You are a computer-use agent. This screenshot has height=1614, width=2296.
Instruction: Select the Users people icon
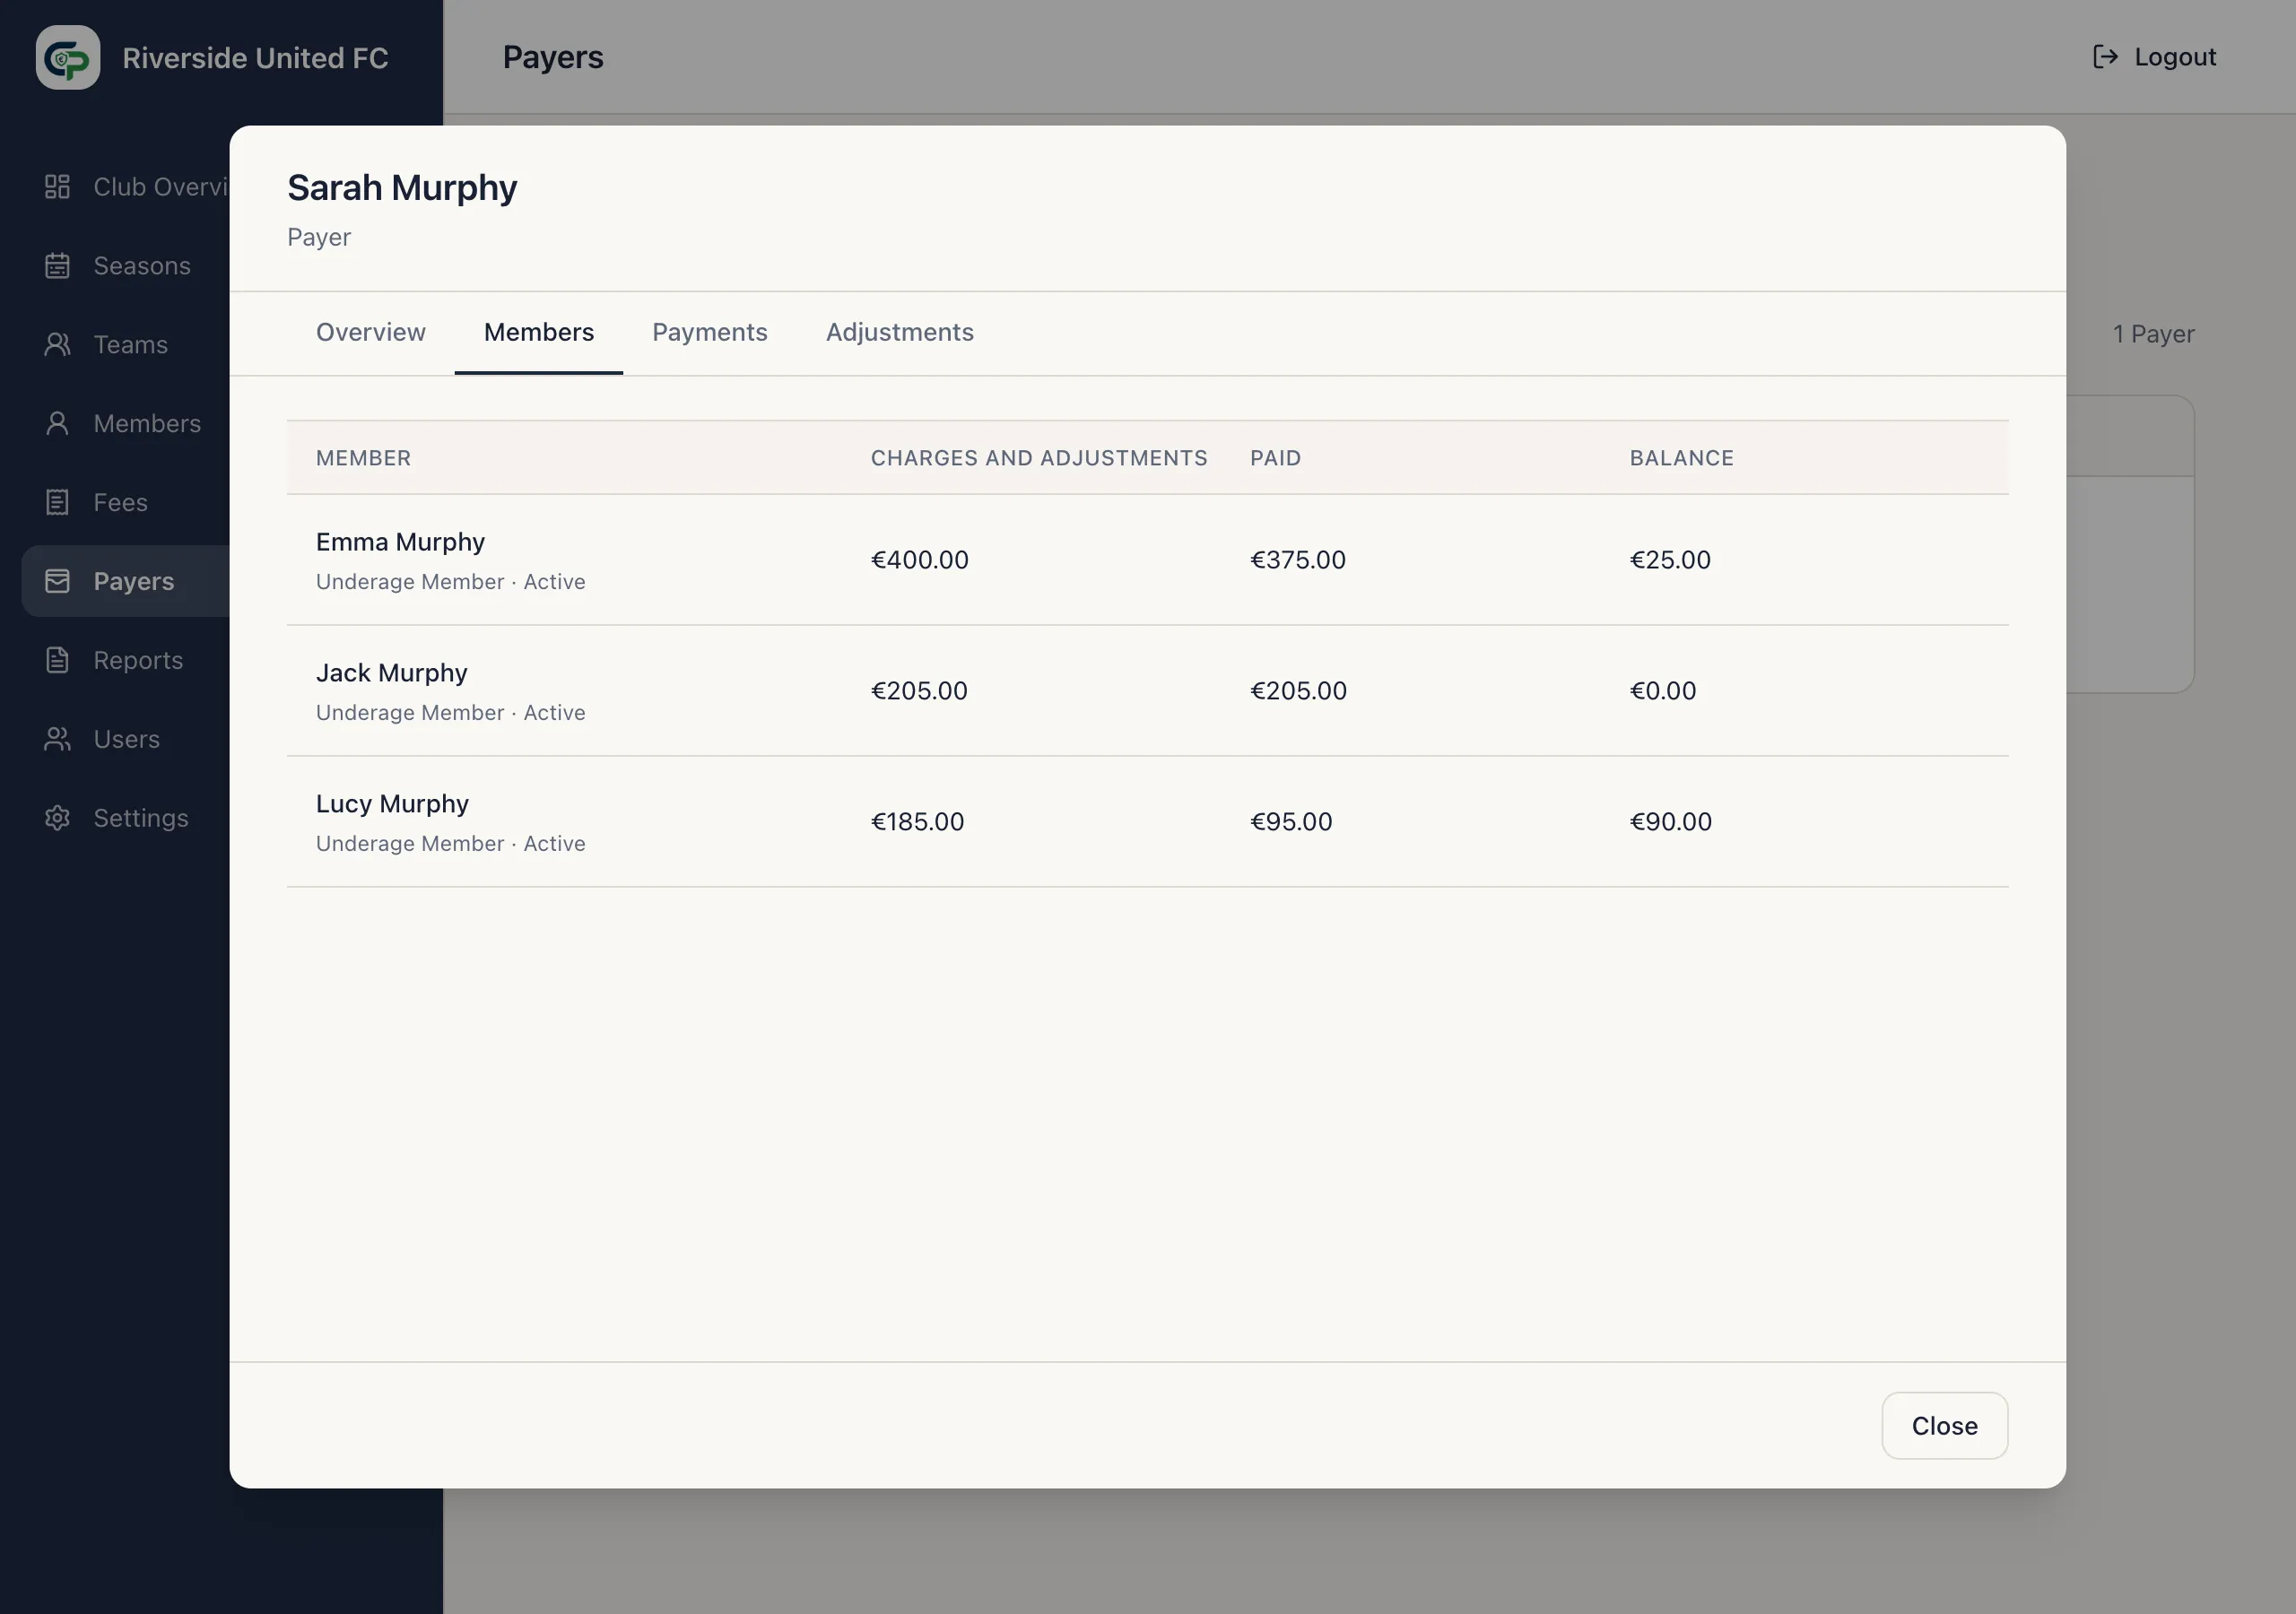coord(57,740)
